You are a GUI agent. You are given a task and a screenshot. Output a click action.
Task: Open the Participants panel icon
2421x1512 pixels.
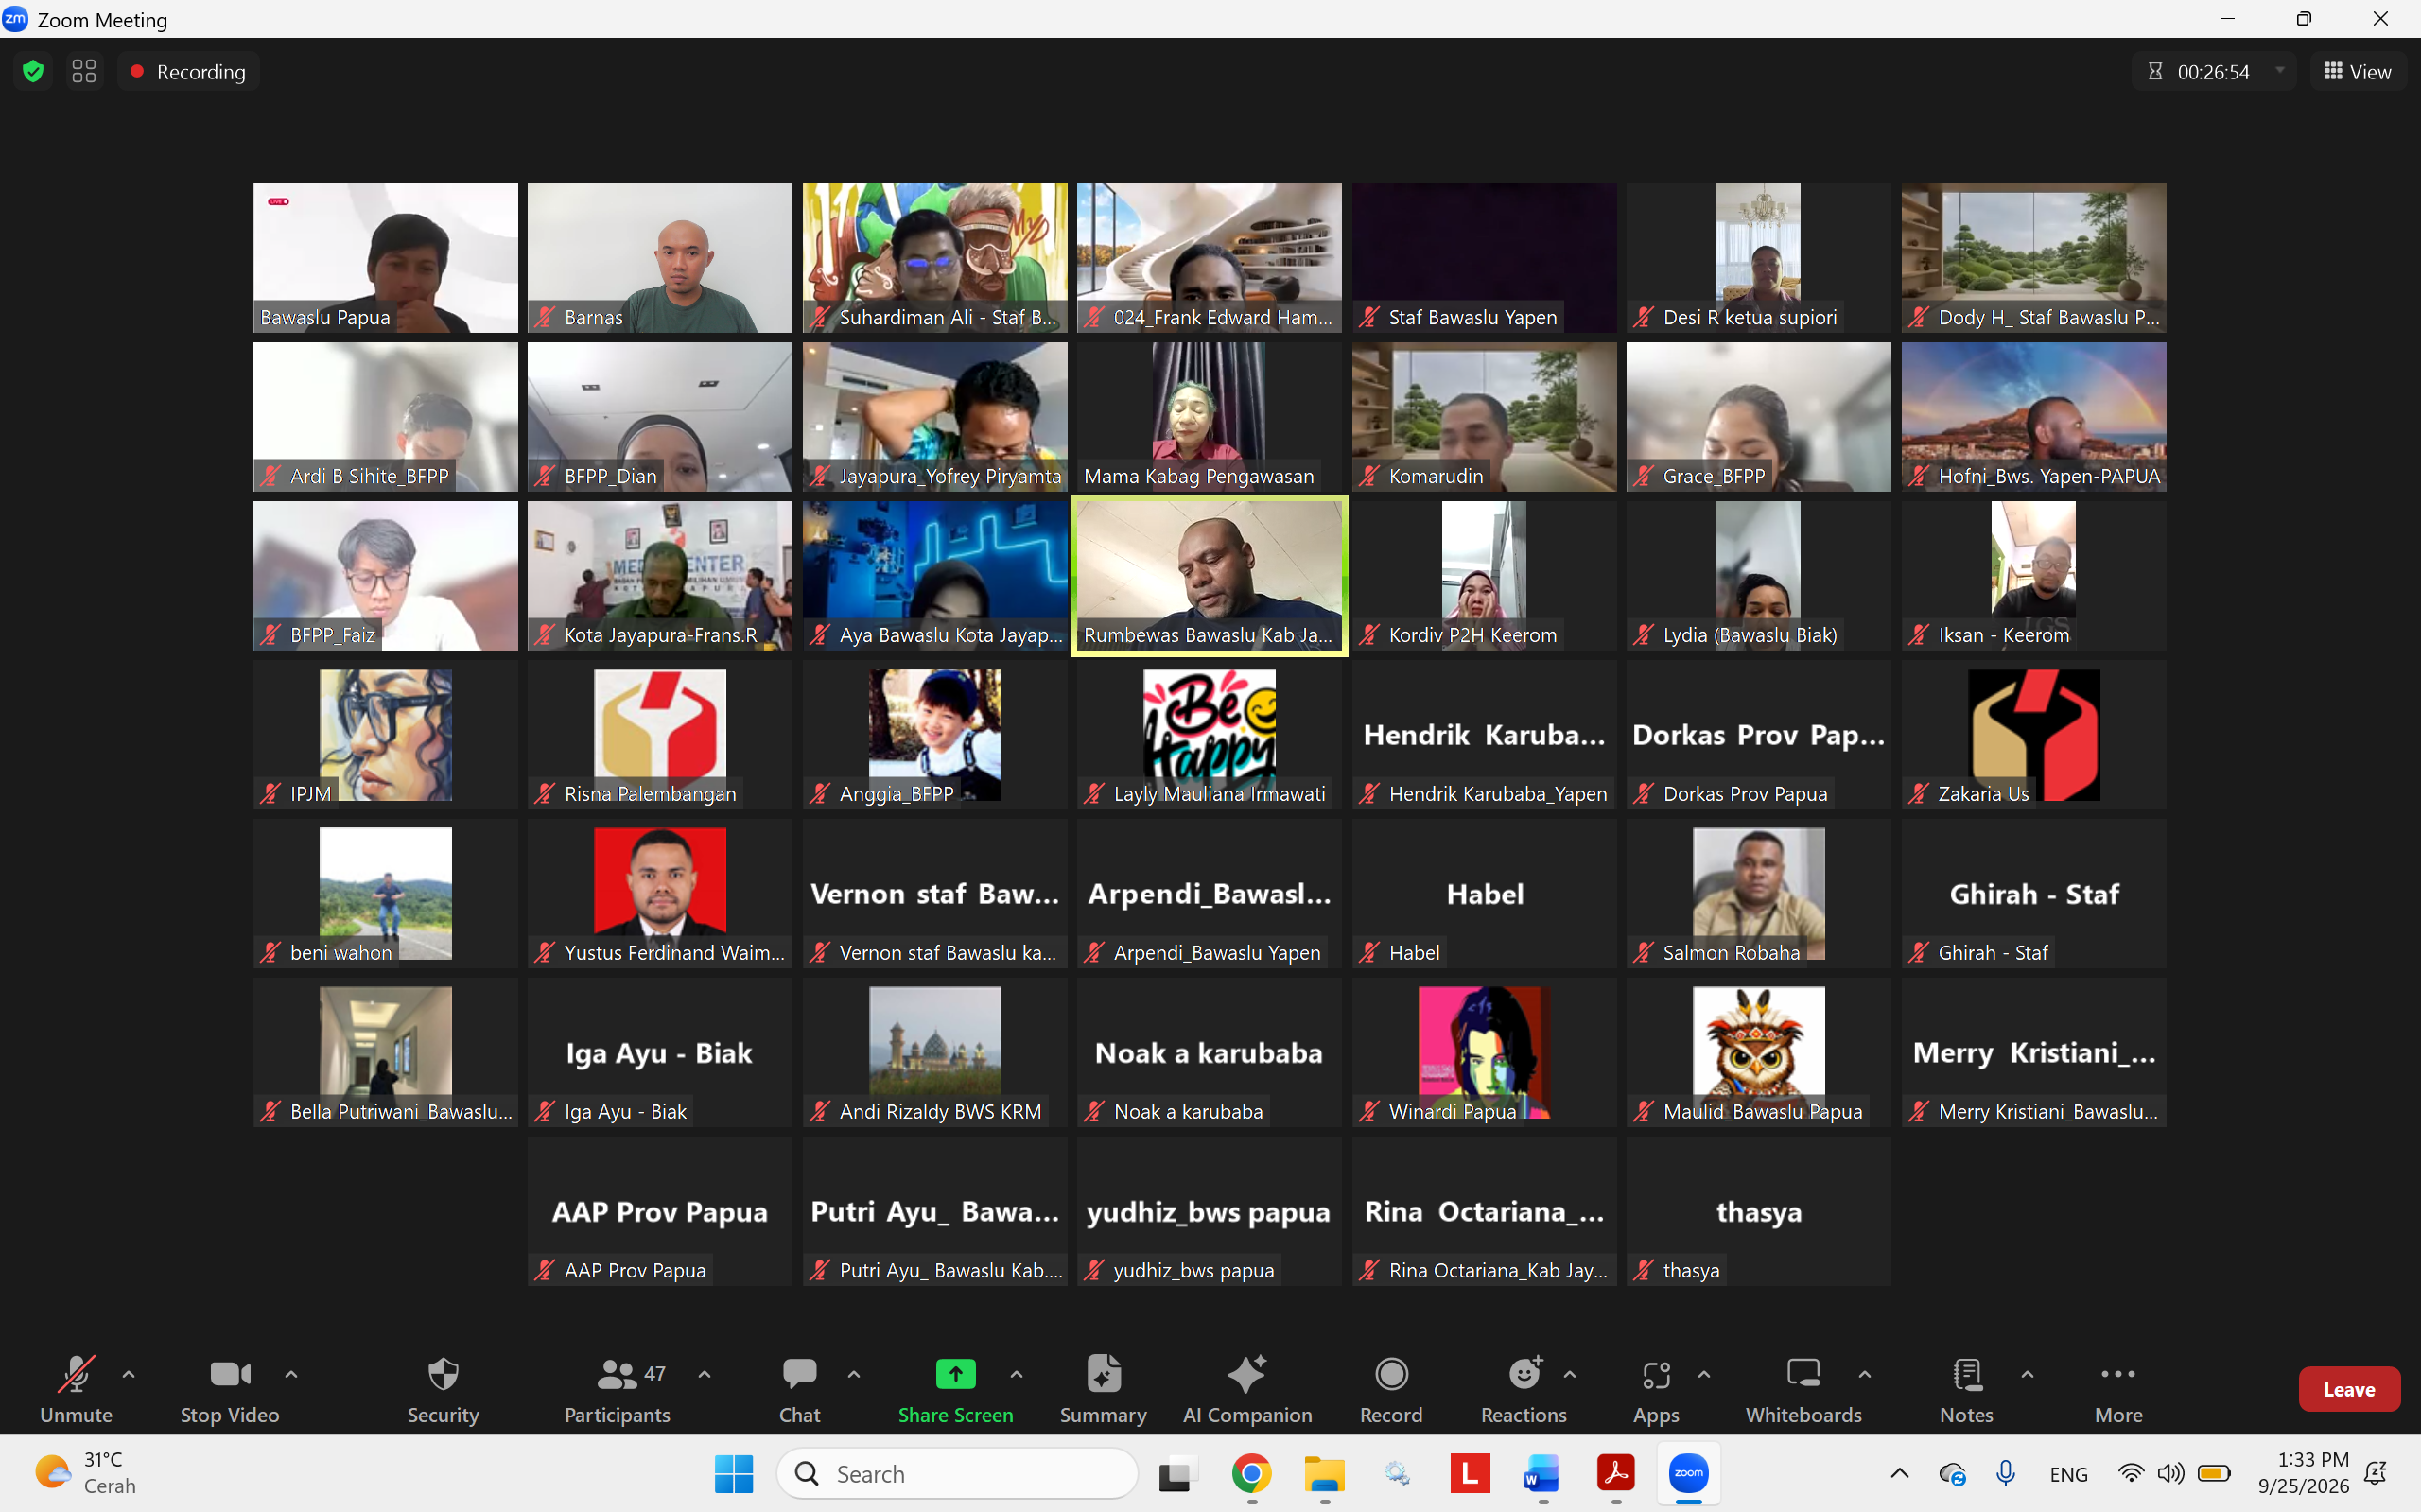616,1375
